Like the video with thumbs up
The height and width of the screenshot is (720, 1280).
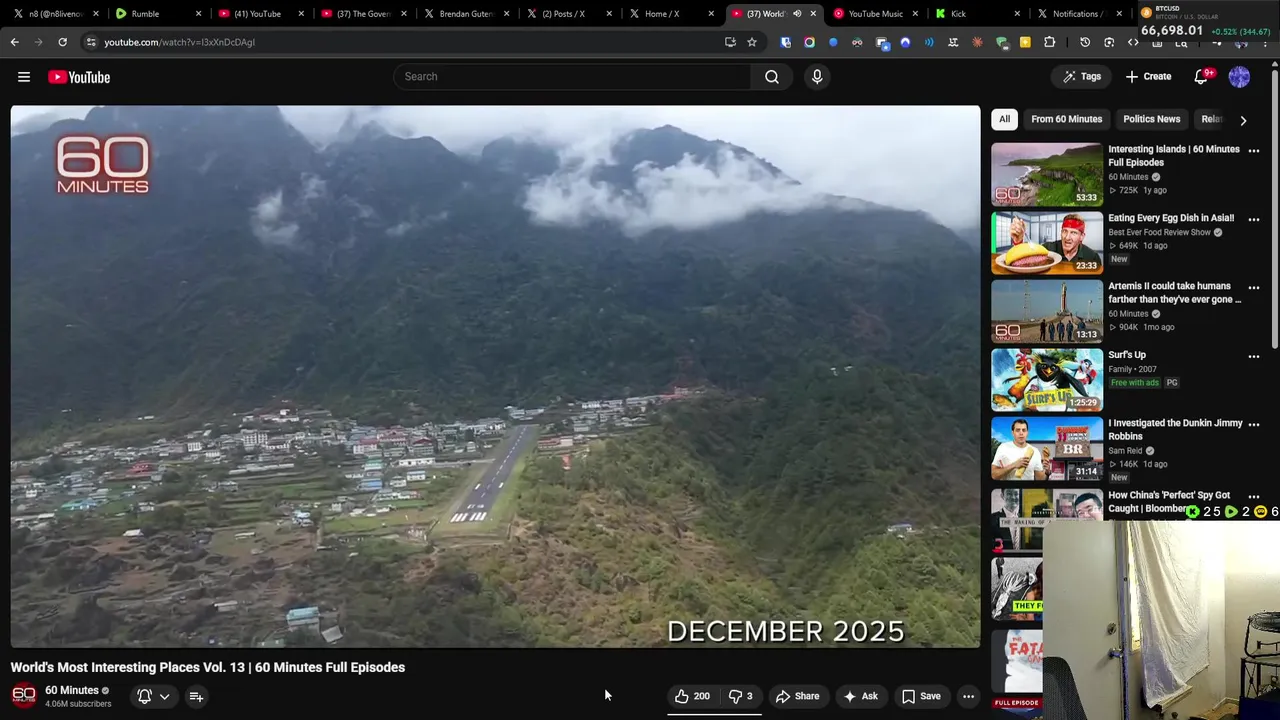[692, 697]
